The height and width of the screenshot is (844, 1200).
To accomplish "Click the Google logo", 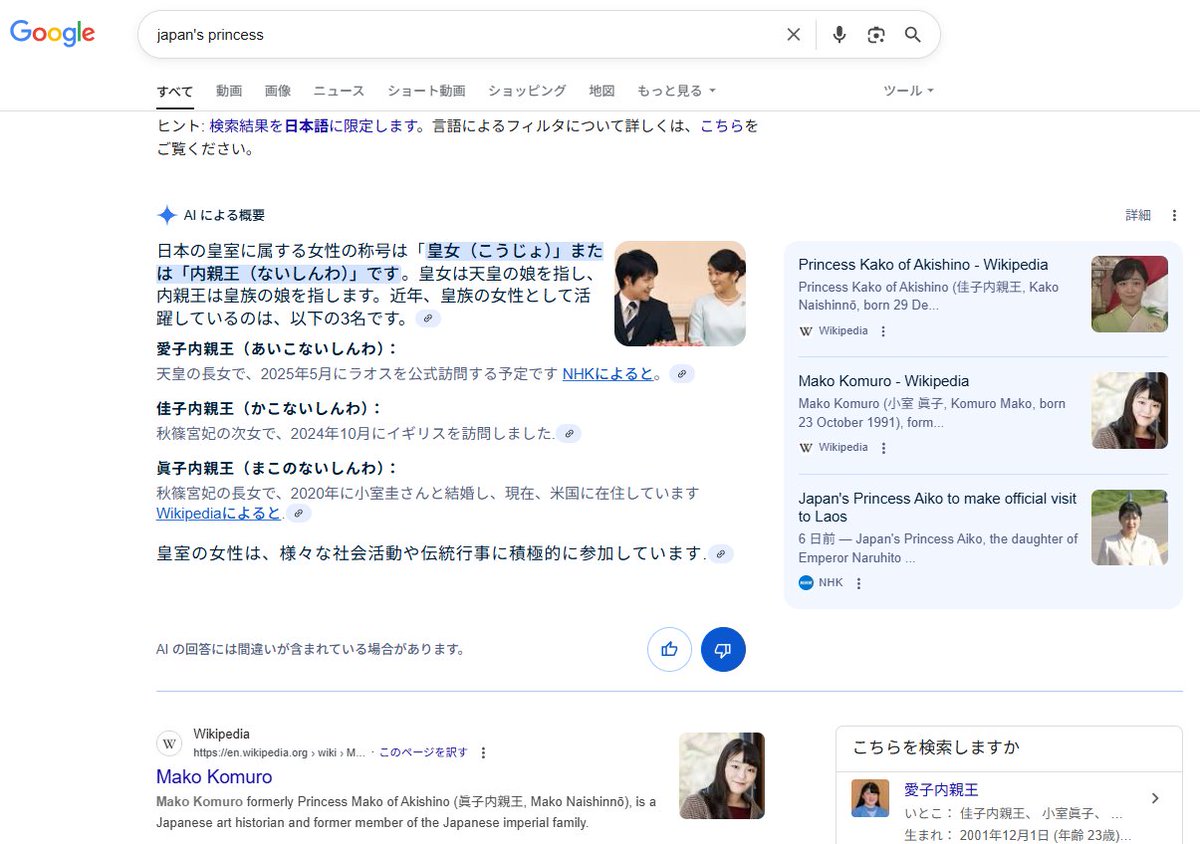I will tap(52, 34).
